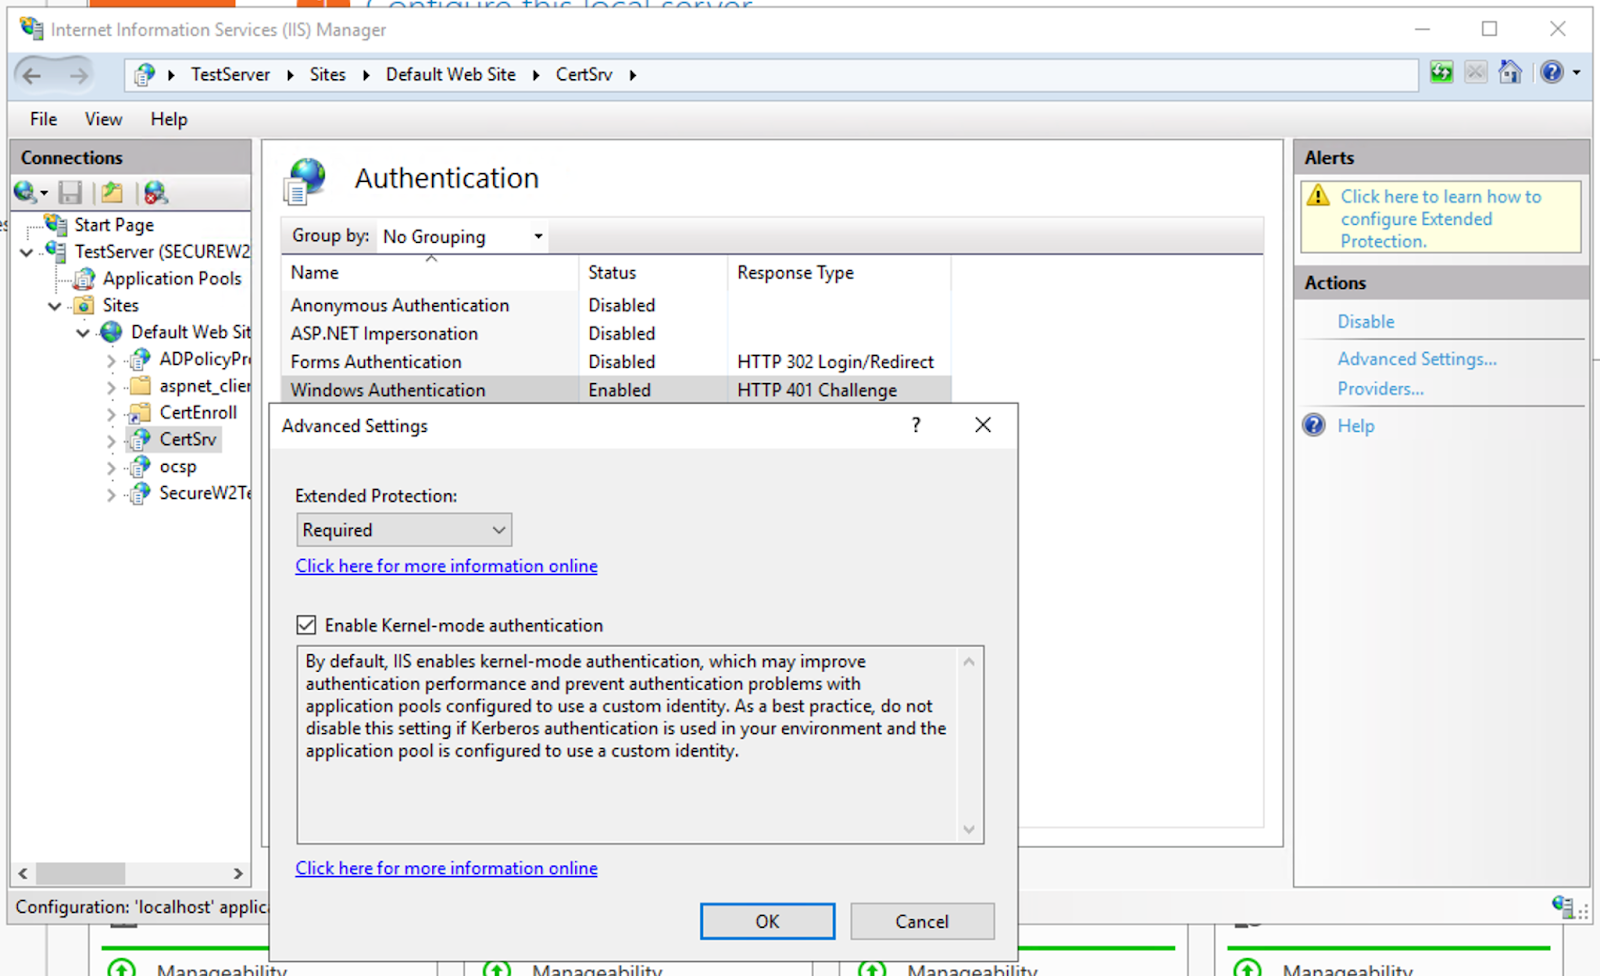Open the Extended Protection information link
Screen dimensions: 1600x976
[446, 566]
